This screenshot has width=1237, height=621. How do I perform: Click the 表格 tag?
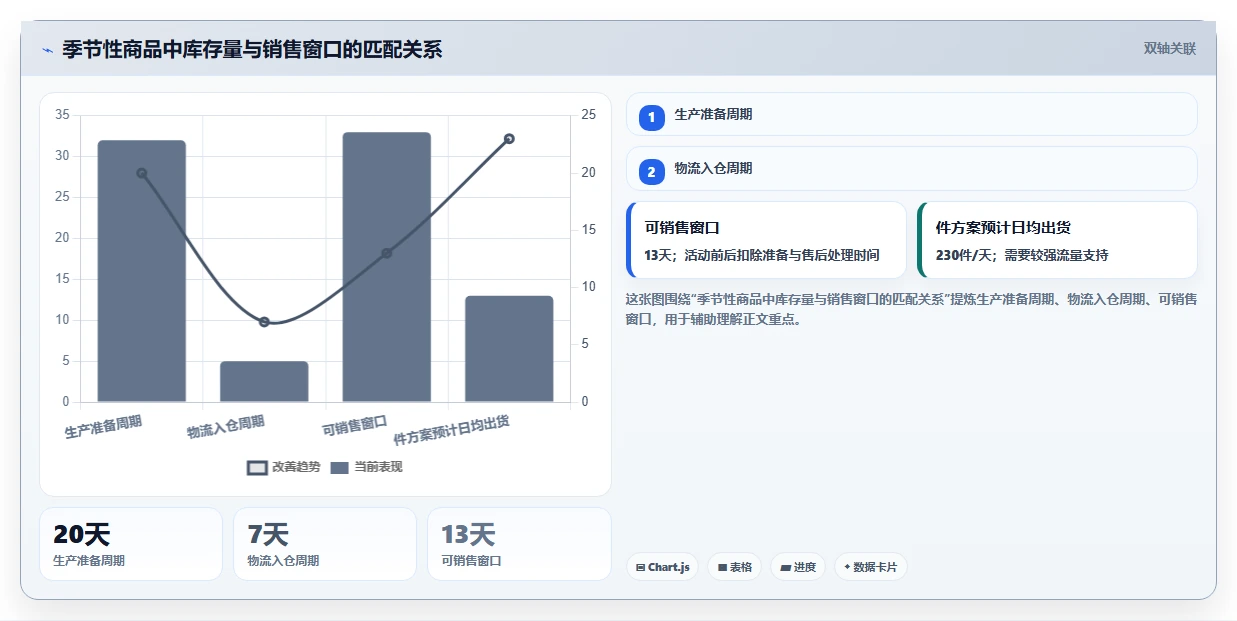(735, 567)
